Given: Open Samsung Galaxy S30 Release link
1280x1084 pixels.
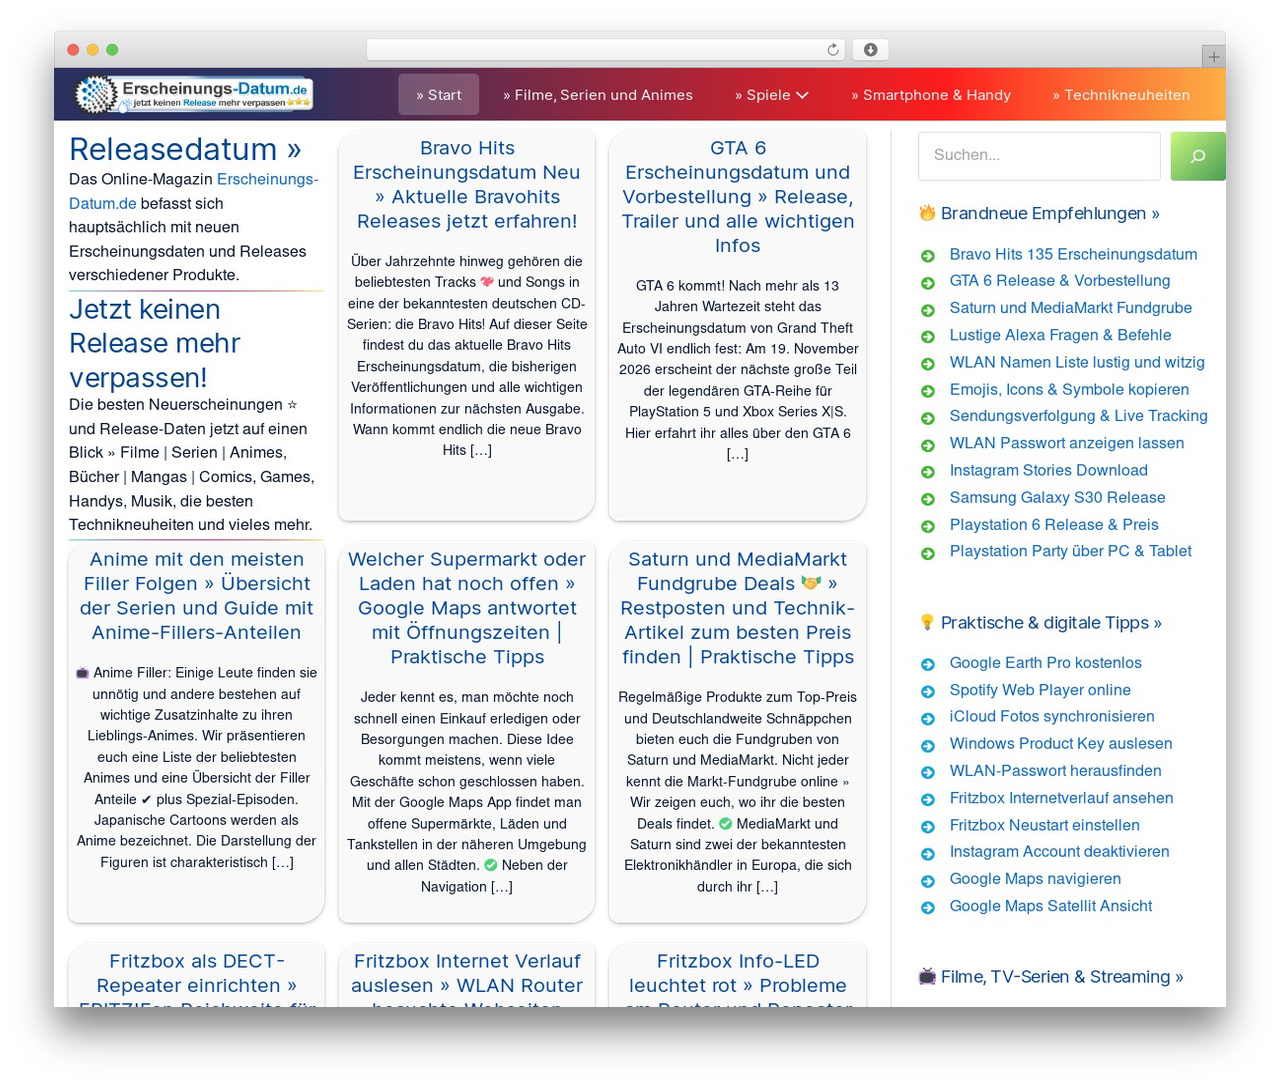Looking at the screenshot, I should click(x=1057, y=497).
